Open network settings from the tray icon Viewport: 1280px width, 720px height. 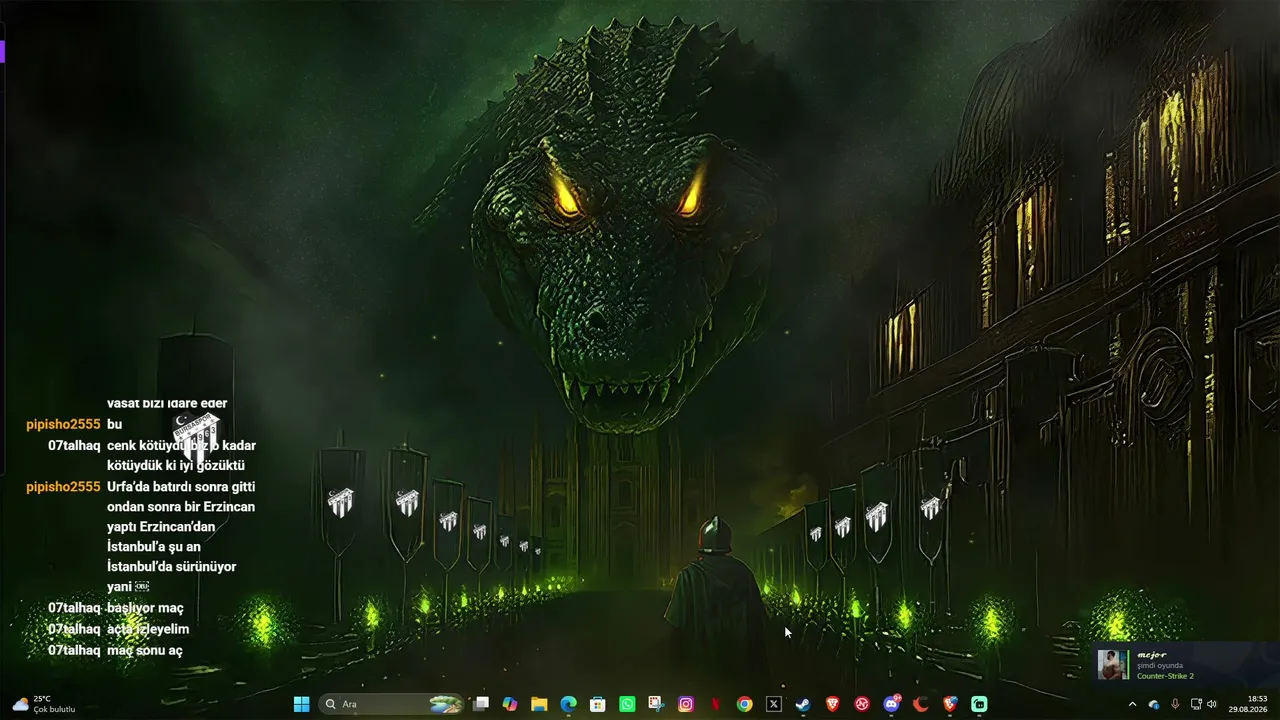point(1196,704)
